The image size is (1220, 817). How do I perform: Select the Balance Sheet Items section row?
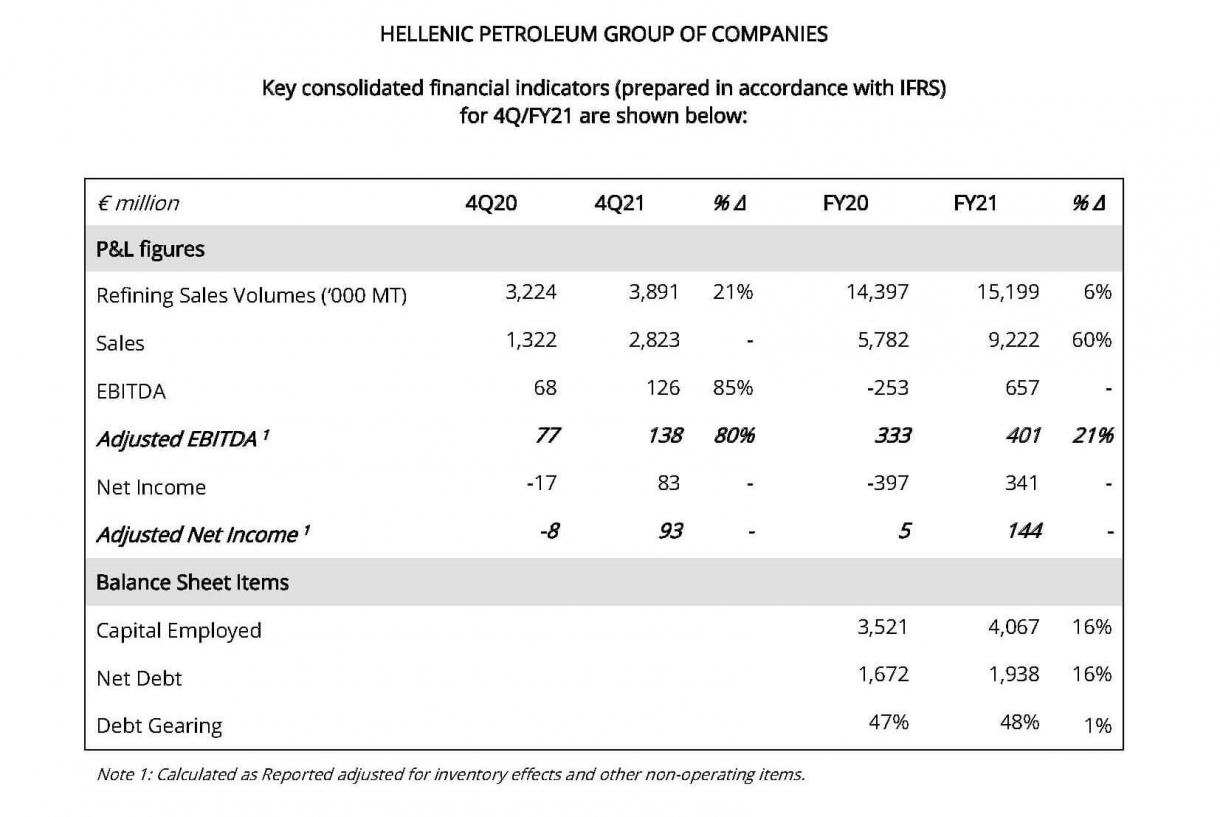pyautogui.click(x=192, y=582)
